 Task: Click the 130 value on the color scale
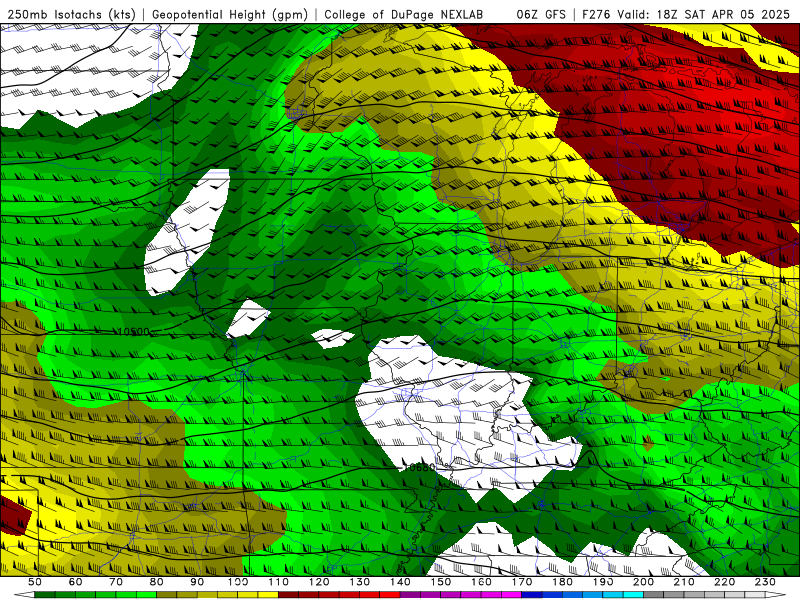[x=360, y=582]
